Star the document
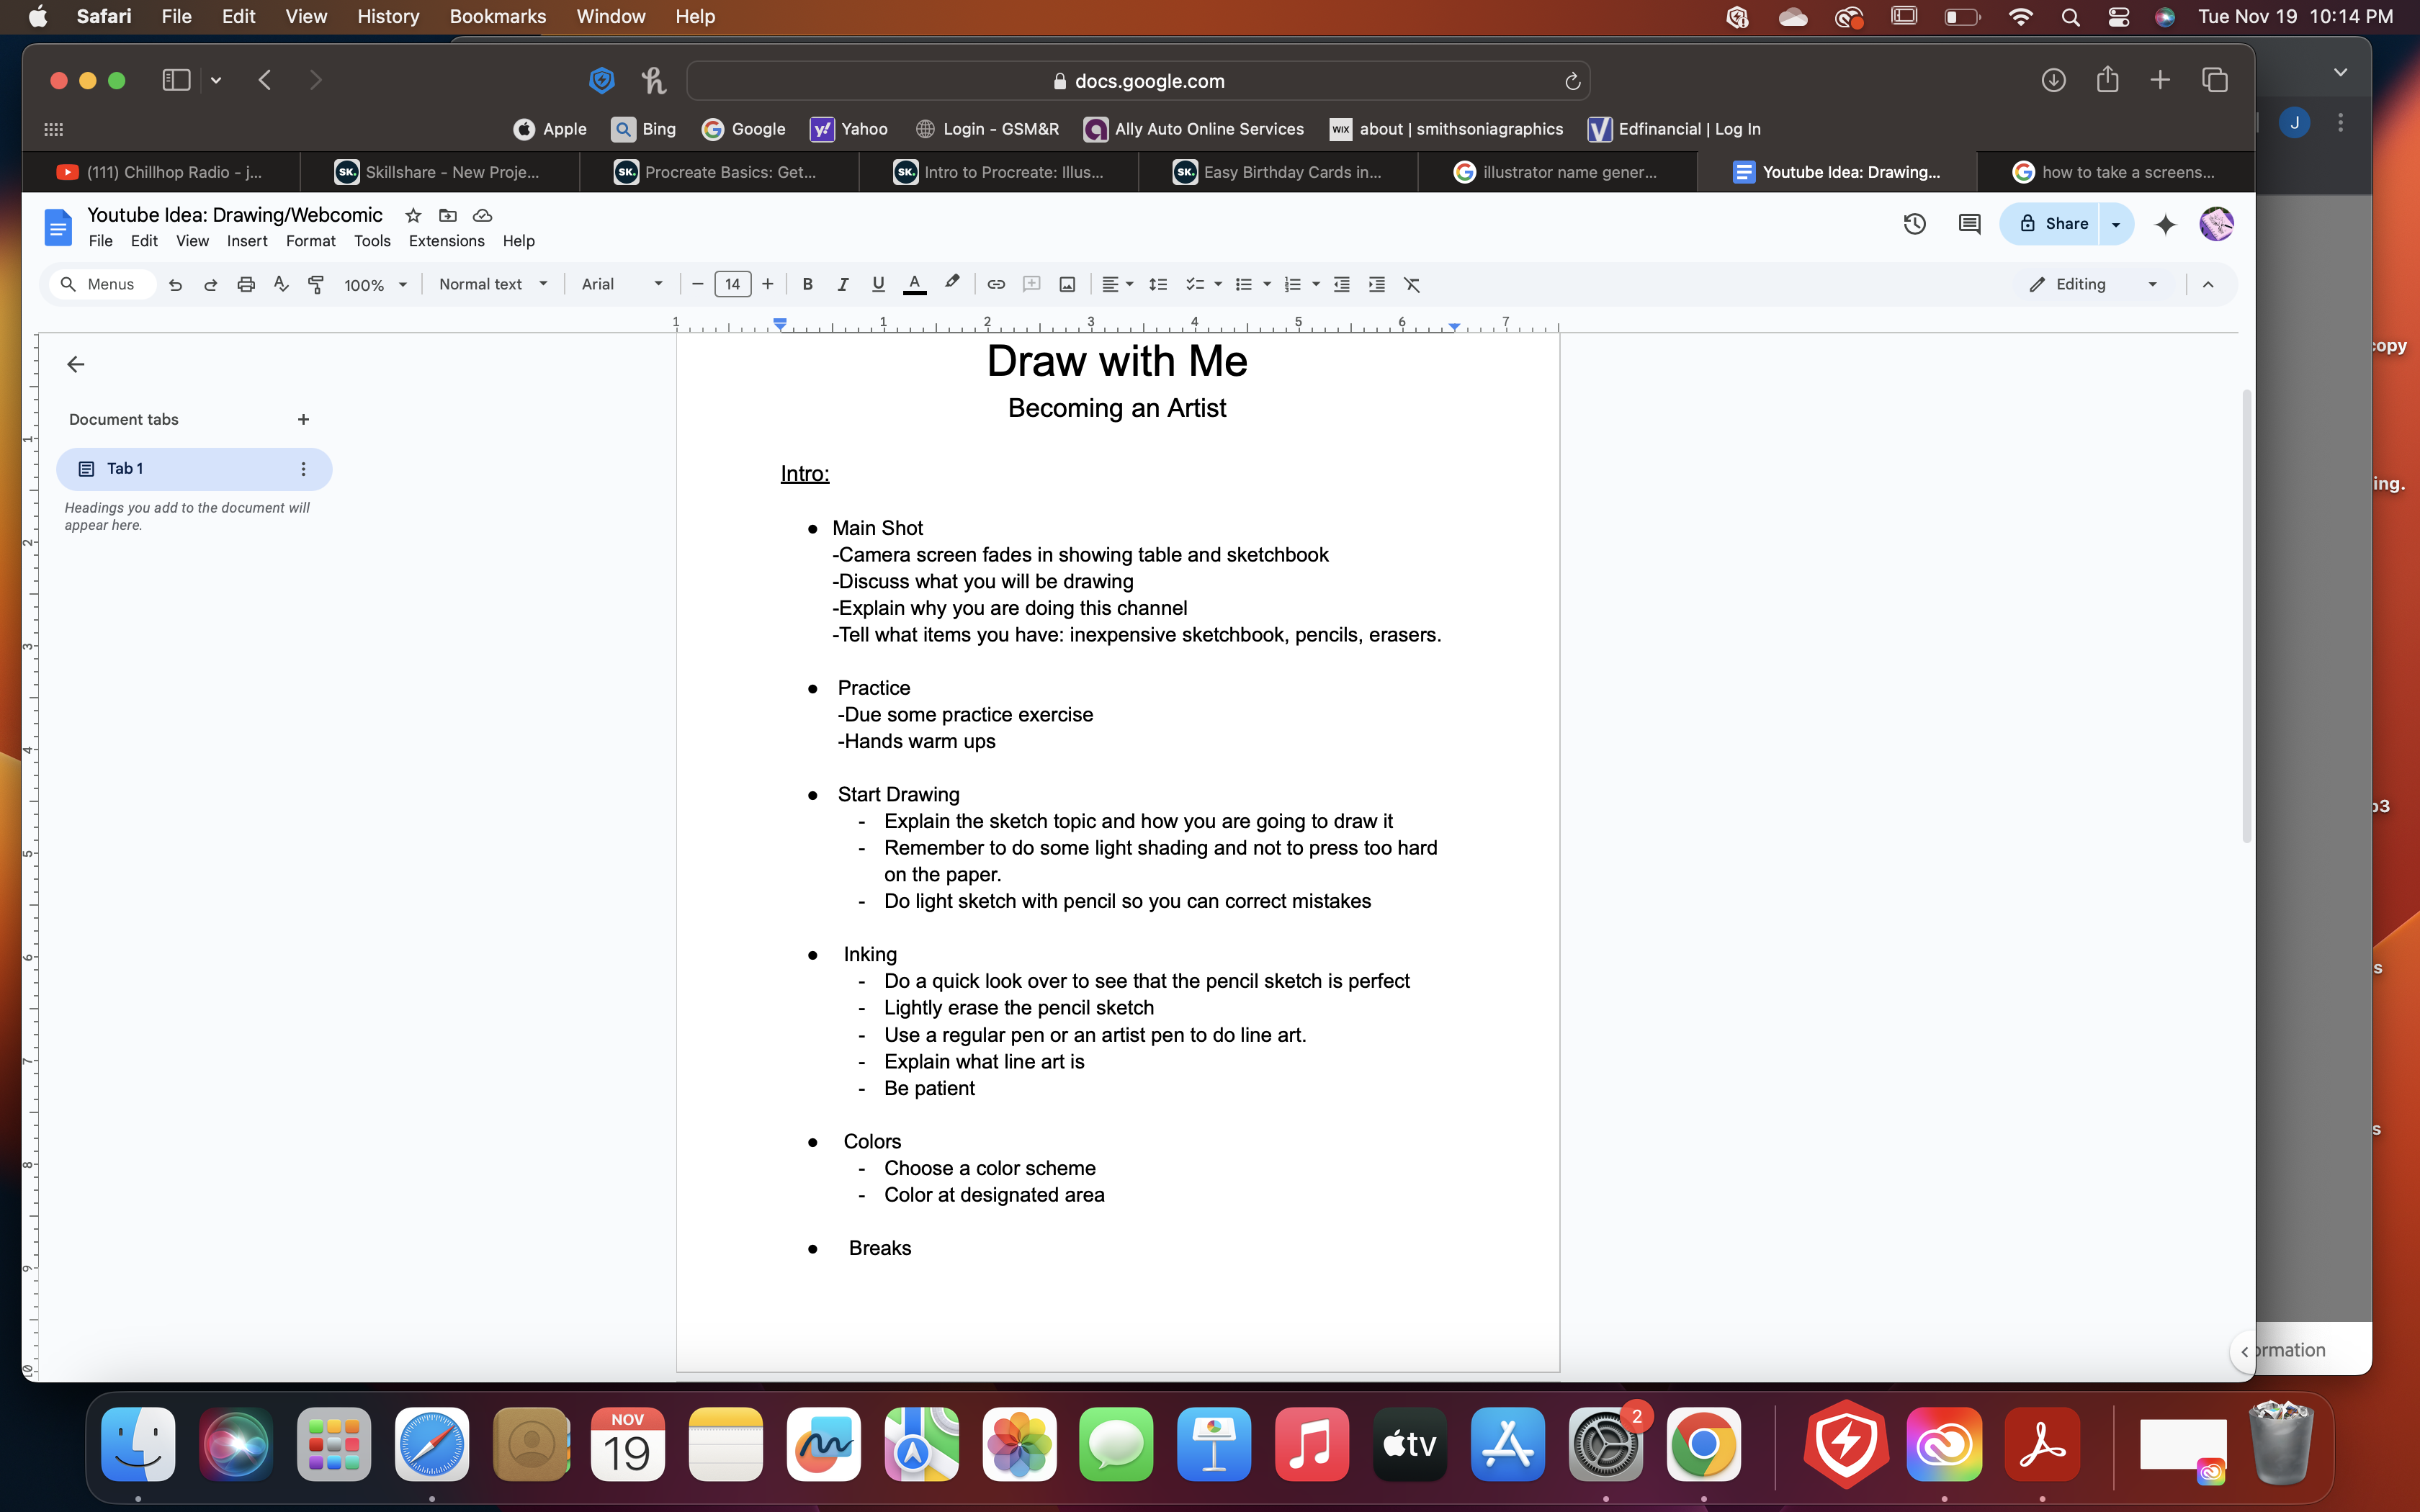 click(x=413, y=215)
